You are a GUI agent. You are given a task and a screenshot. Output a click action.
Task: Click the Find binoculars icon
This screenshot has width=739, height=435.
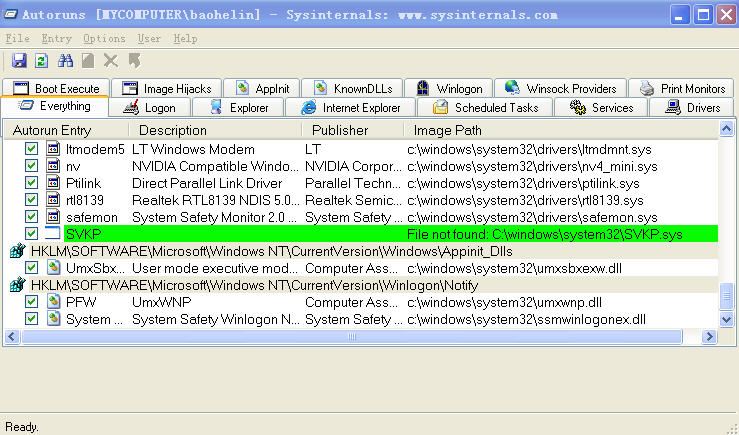[65, 60]
